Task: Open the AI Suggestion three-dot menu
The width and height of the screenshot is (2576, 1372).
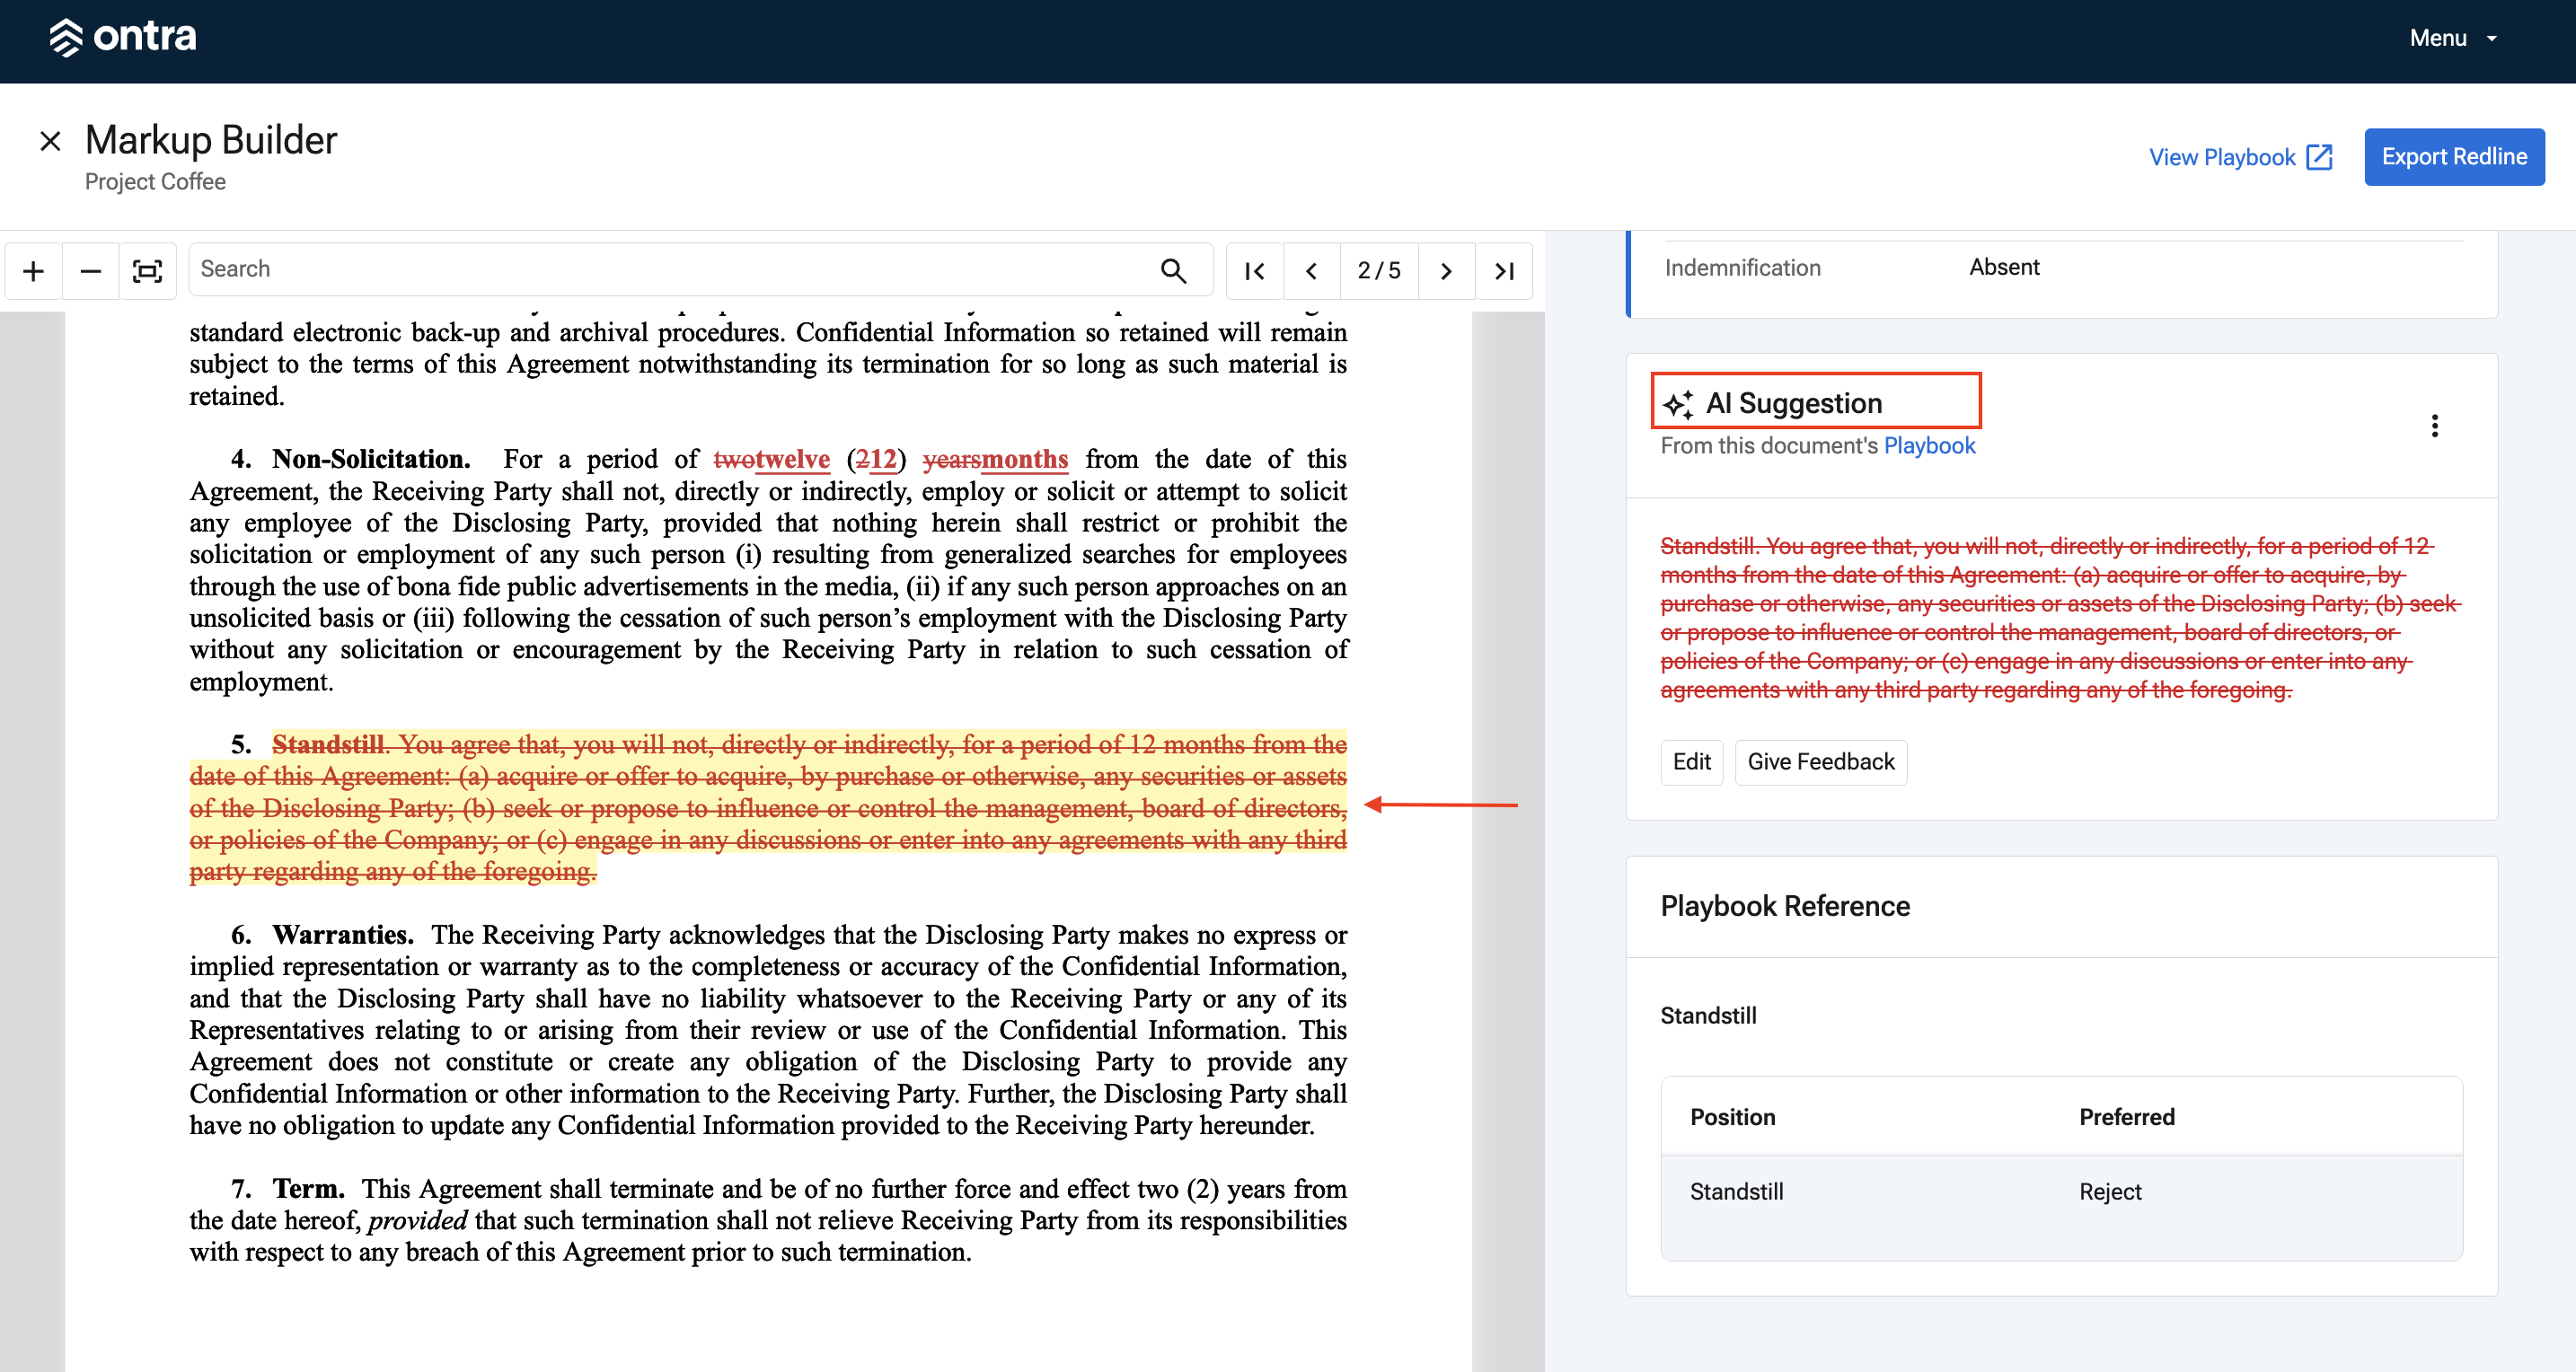Action: [x=2435, y=426]
